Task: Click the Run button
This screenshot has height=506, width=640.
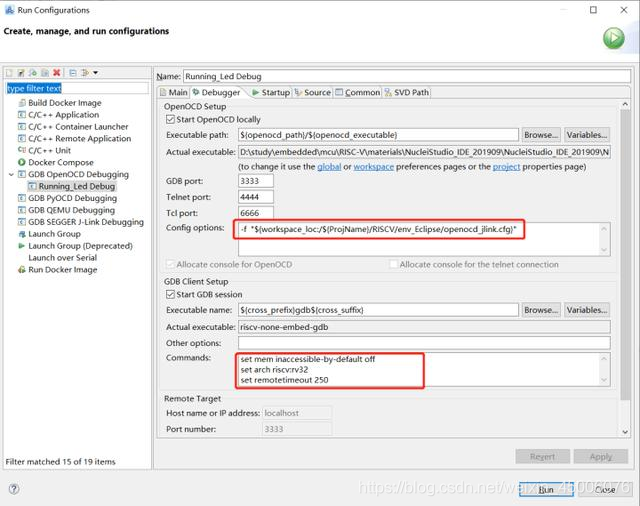Action: tap(546, 489)
